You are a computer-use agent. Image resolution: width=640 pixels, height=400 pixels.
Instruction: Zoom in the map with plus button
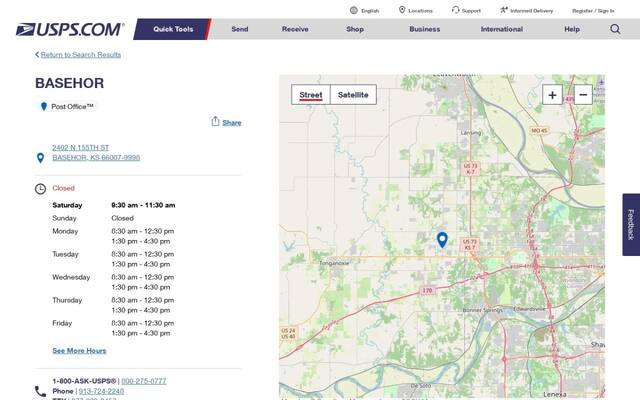pyautogui.click(x=552, y=95)
